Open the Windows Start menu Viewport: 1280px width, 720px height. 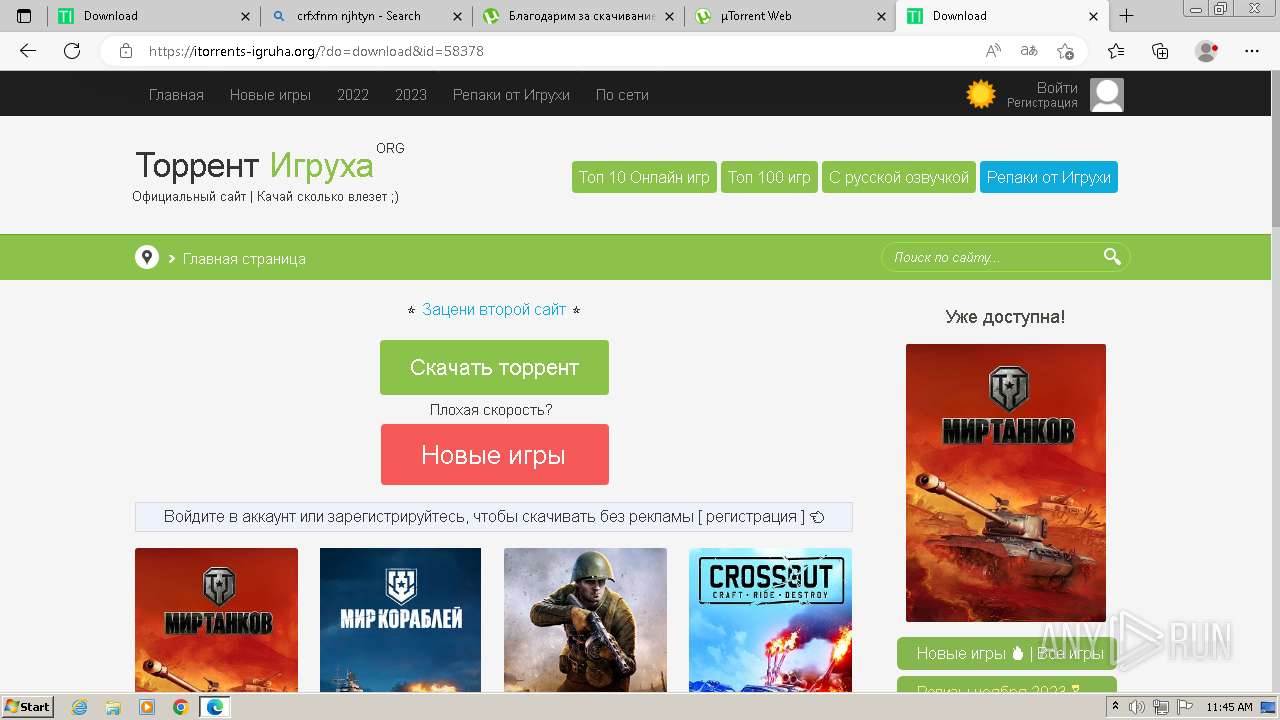click(27, 707)
